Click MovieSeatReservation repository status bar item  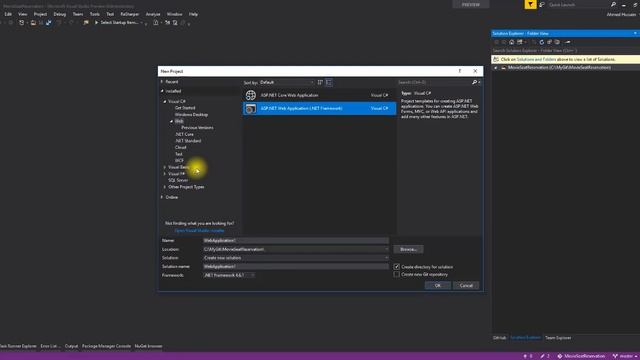pyautogui.click(x=581, y=356)
